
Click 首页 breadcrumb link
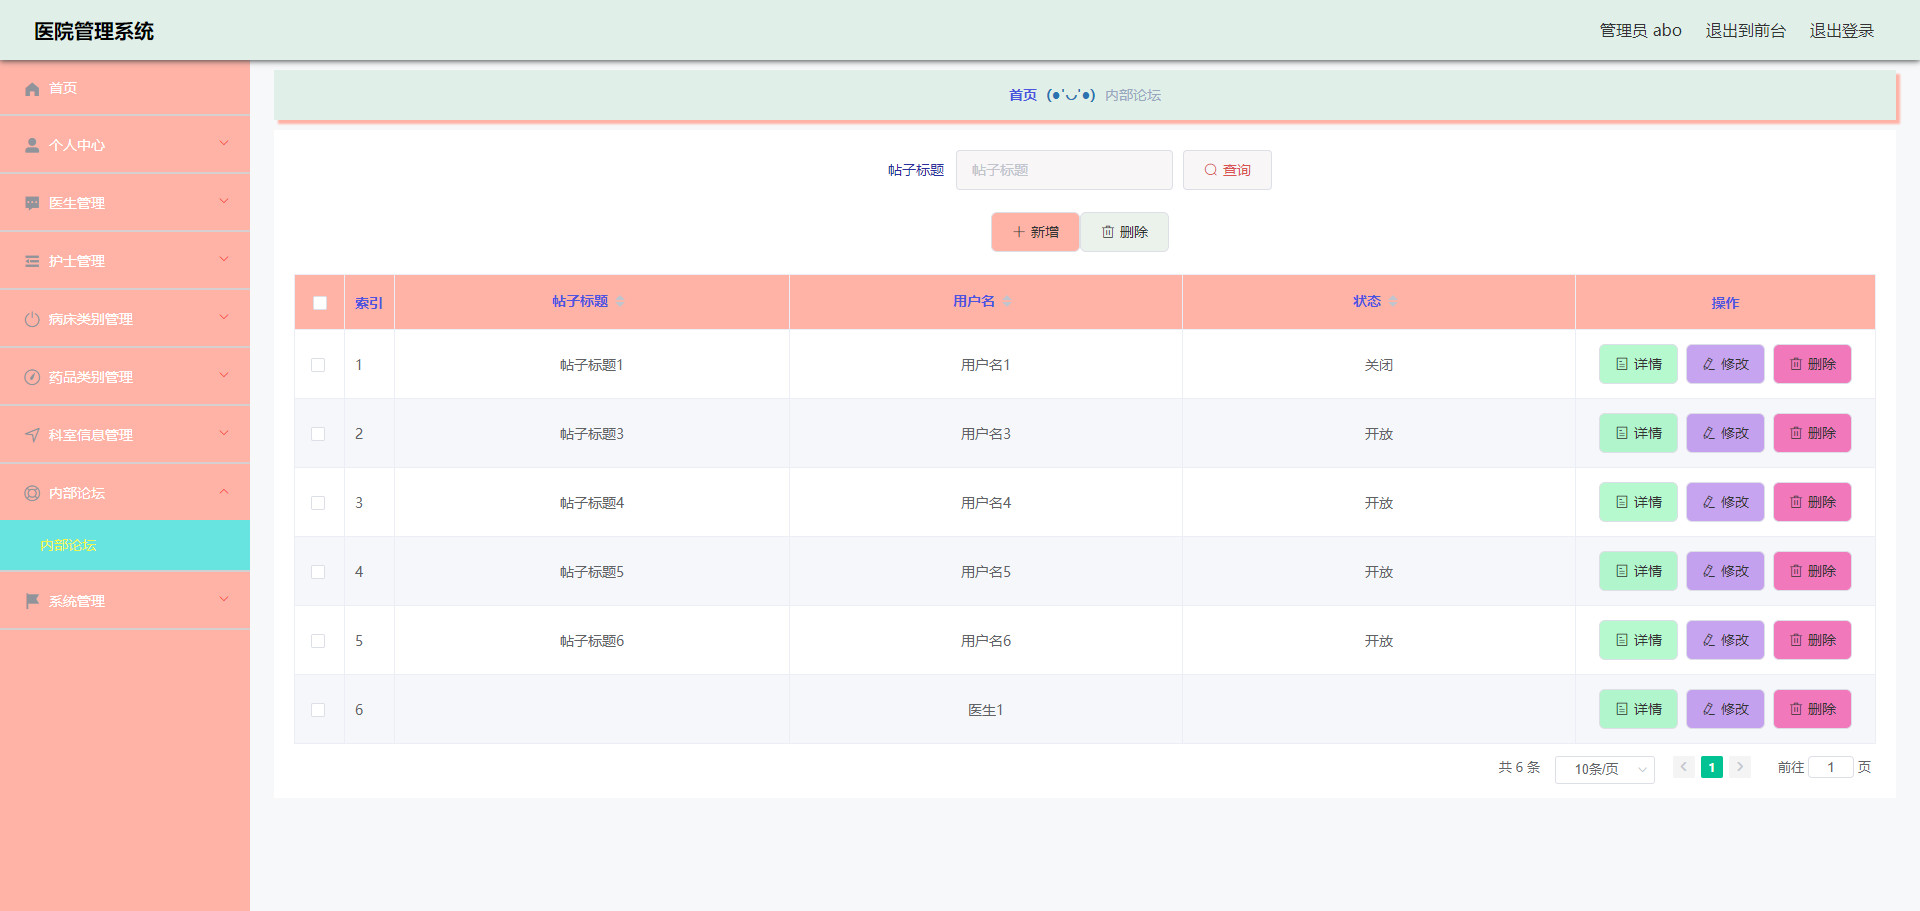coord(1022,95)
